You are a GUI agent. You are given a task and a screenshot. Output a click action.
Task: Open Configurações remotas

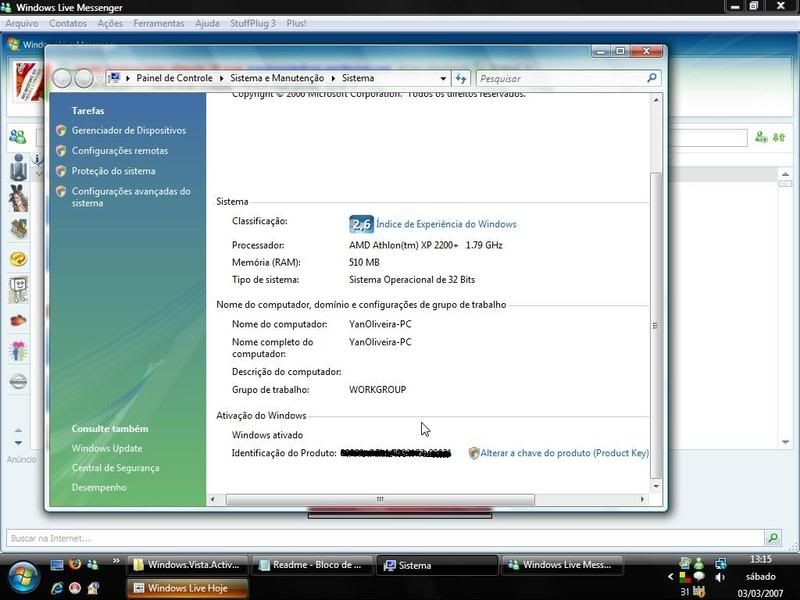point(119,151)
